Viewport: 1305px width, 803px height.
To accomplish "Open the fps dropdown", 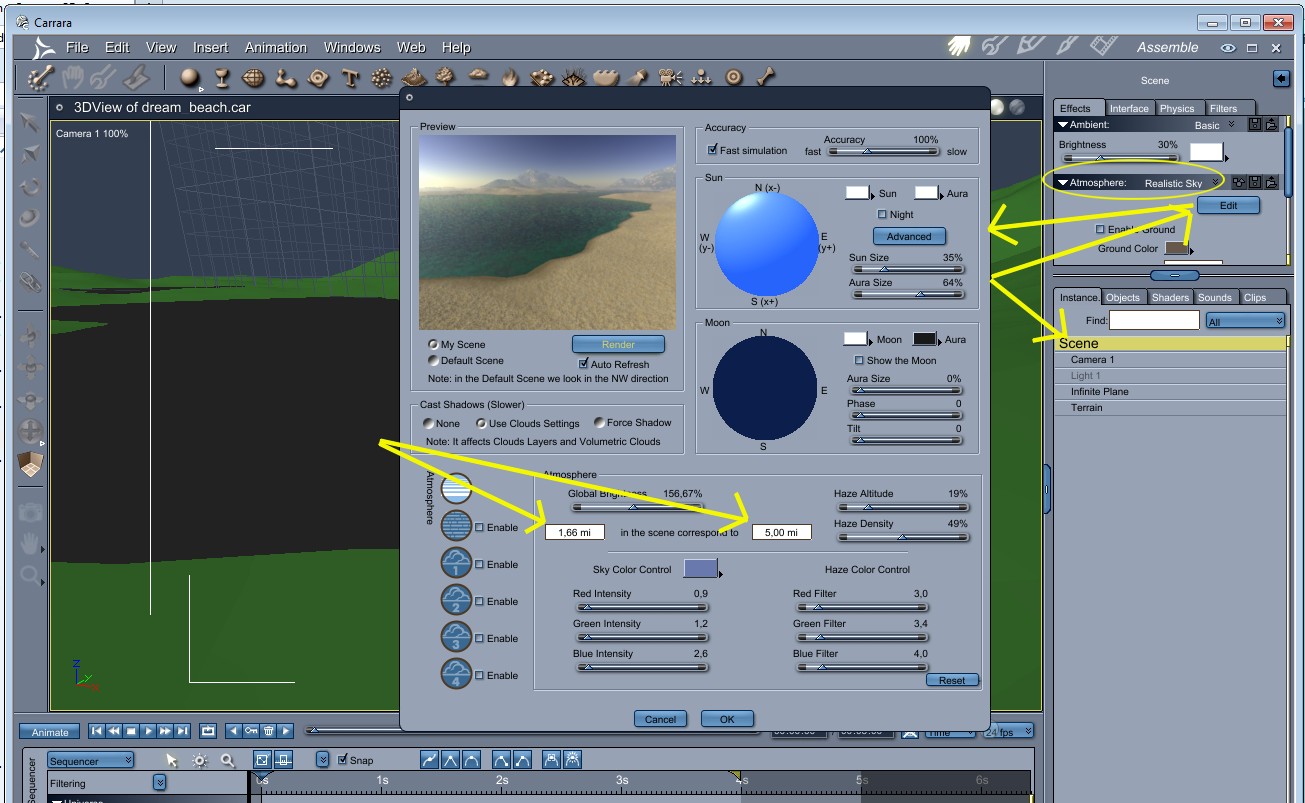I will 1010,732.
